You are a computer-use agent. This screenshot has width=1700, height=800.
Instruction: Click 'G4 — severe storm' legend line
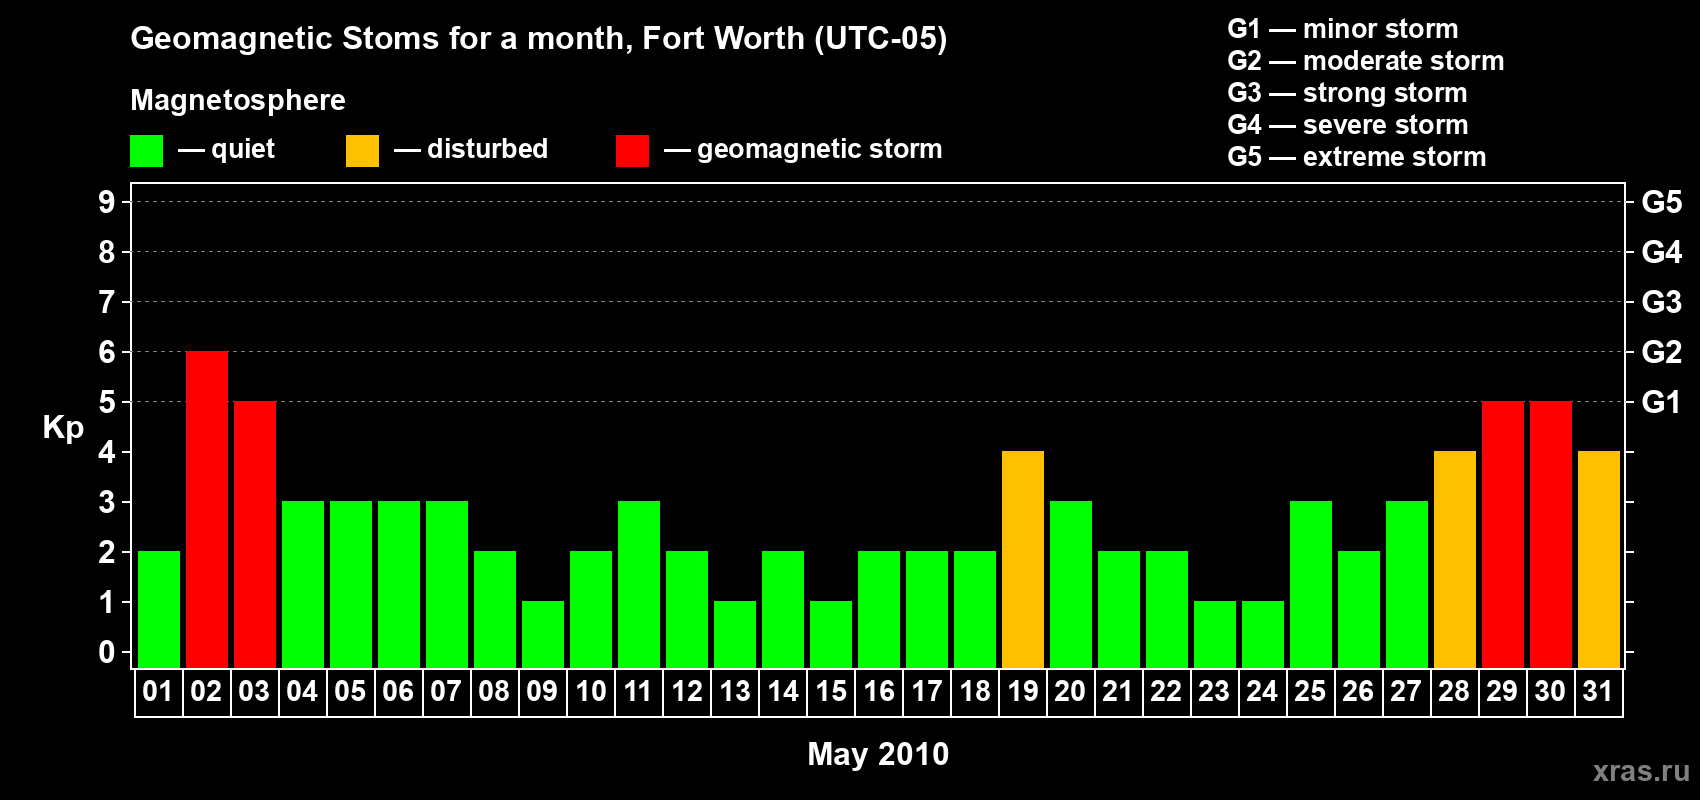click(x=1347, y=125)
